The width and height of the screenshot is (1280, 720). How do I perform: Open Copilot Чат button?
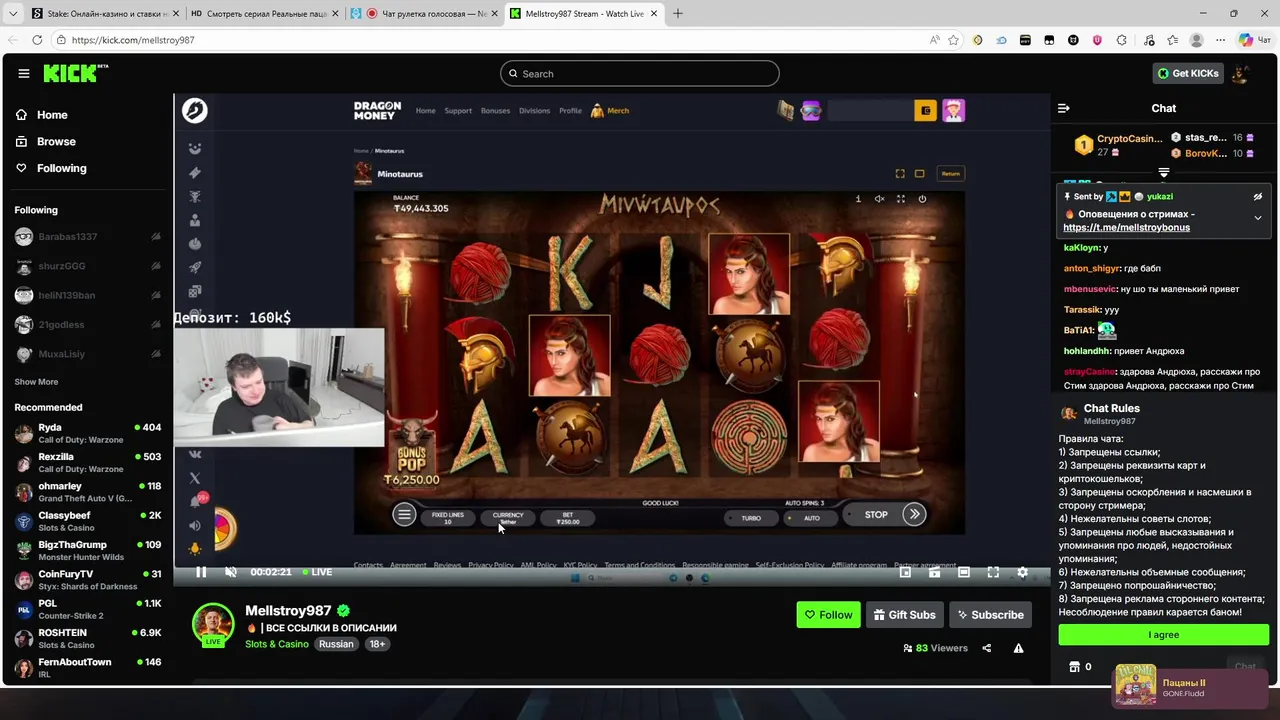(1254, 40)
